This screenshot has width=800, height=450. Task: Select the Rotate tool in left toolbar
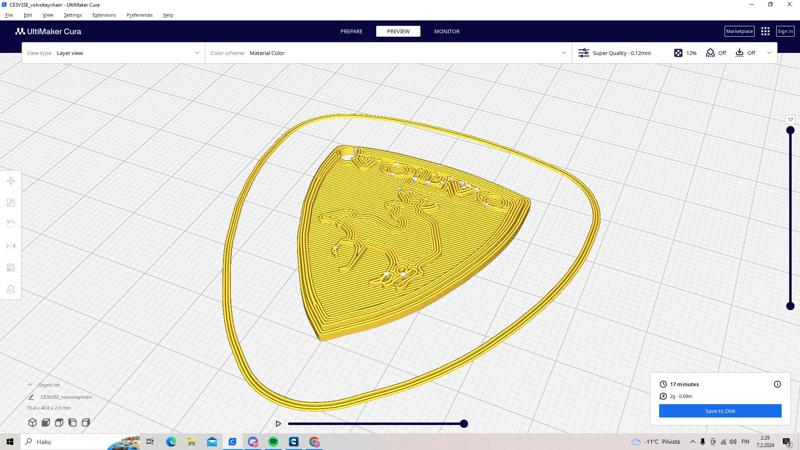(11, 223)
